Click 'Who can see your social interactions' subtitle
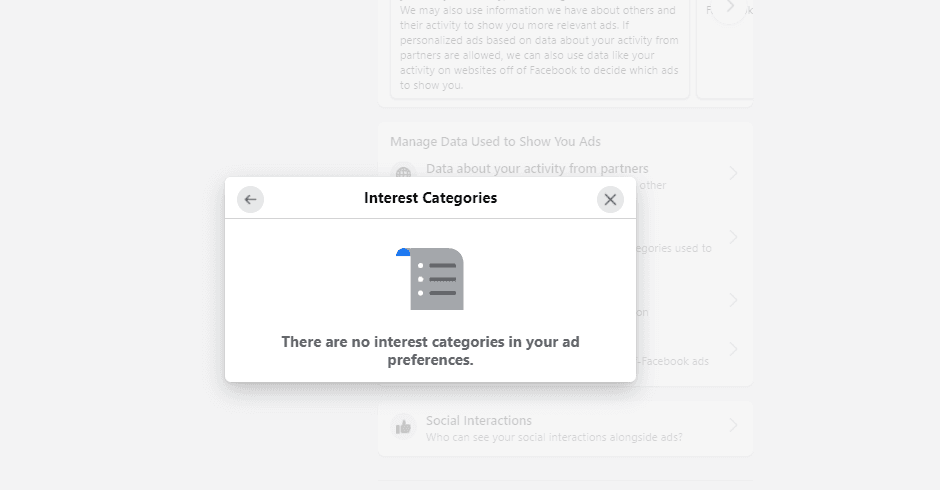The image size is (940, 490). coord(554,437)
